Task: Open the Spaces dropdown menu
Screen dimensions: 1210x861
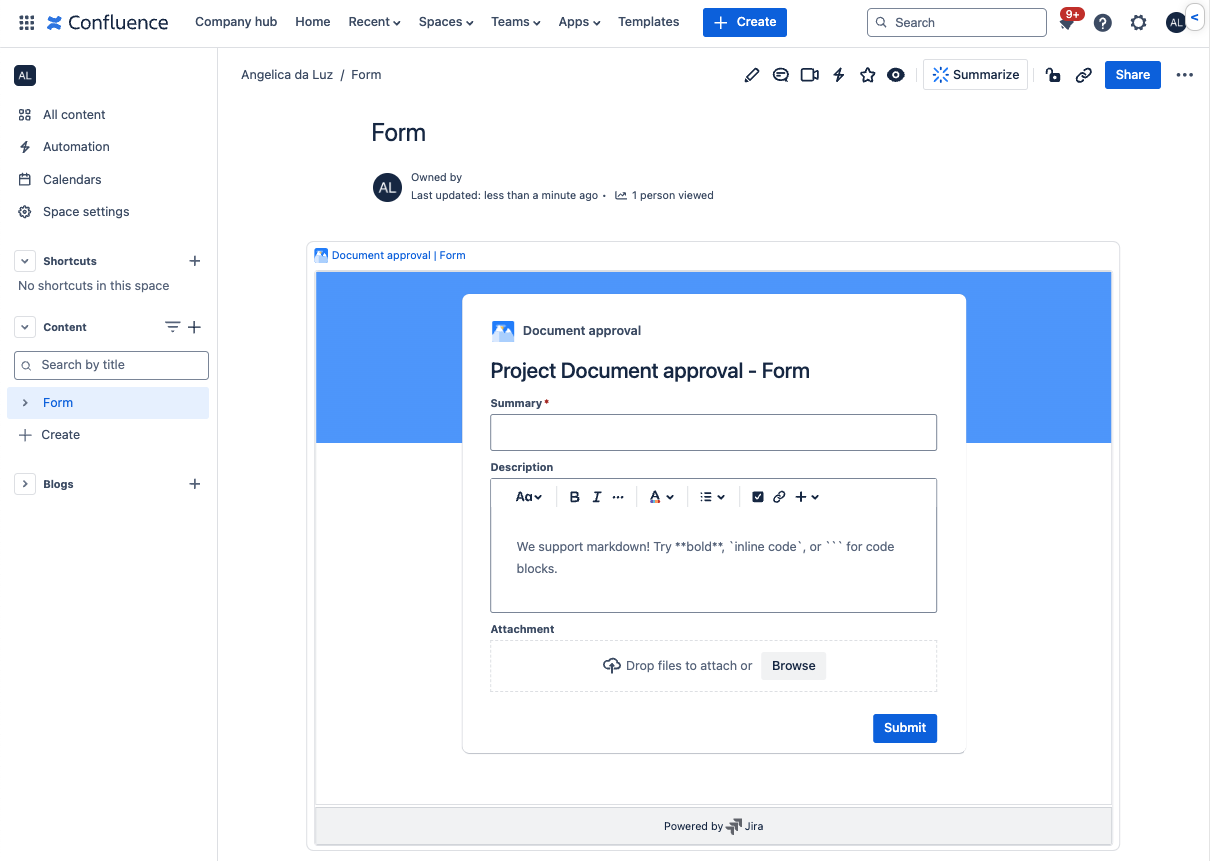Action: [x=446, y=22]
